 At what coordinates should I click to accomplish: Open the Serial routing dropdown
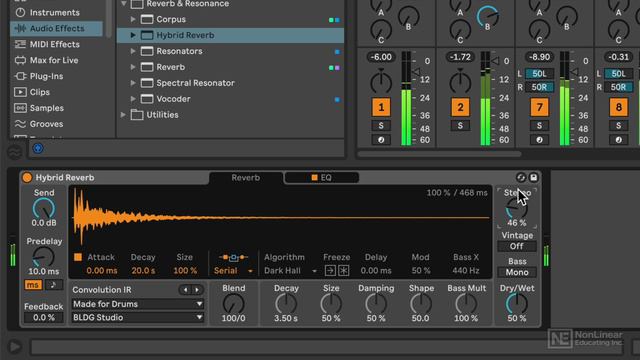click(233, 271)
